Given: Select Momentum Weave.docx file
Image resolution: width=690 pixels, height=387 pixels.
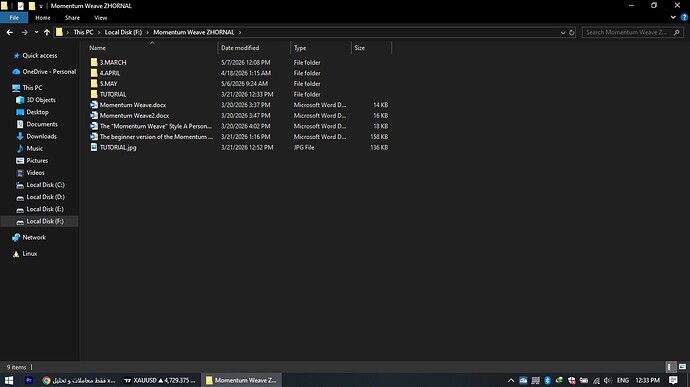Looking at the screenshot, I should 133,105.
